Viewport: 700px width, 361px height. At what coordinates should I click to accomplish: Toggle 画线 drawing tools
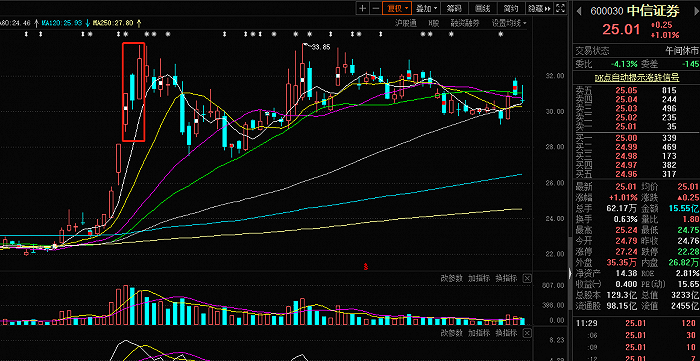(483, 8)
